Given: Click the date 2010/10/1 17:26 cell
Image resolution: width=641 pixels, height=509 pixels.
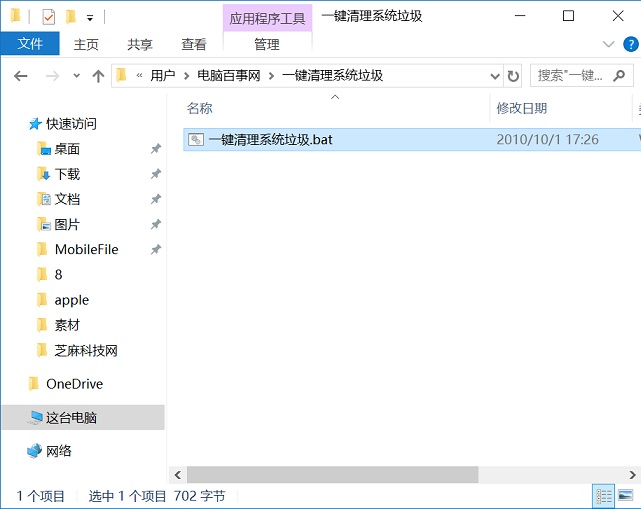Looking at the screenshot, I should coord(547,139).
